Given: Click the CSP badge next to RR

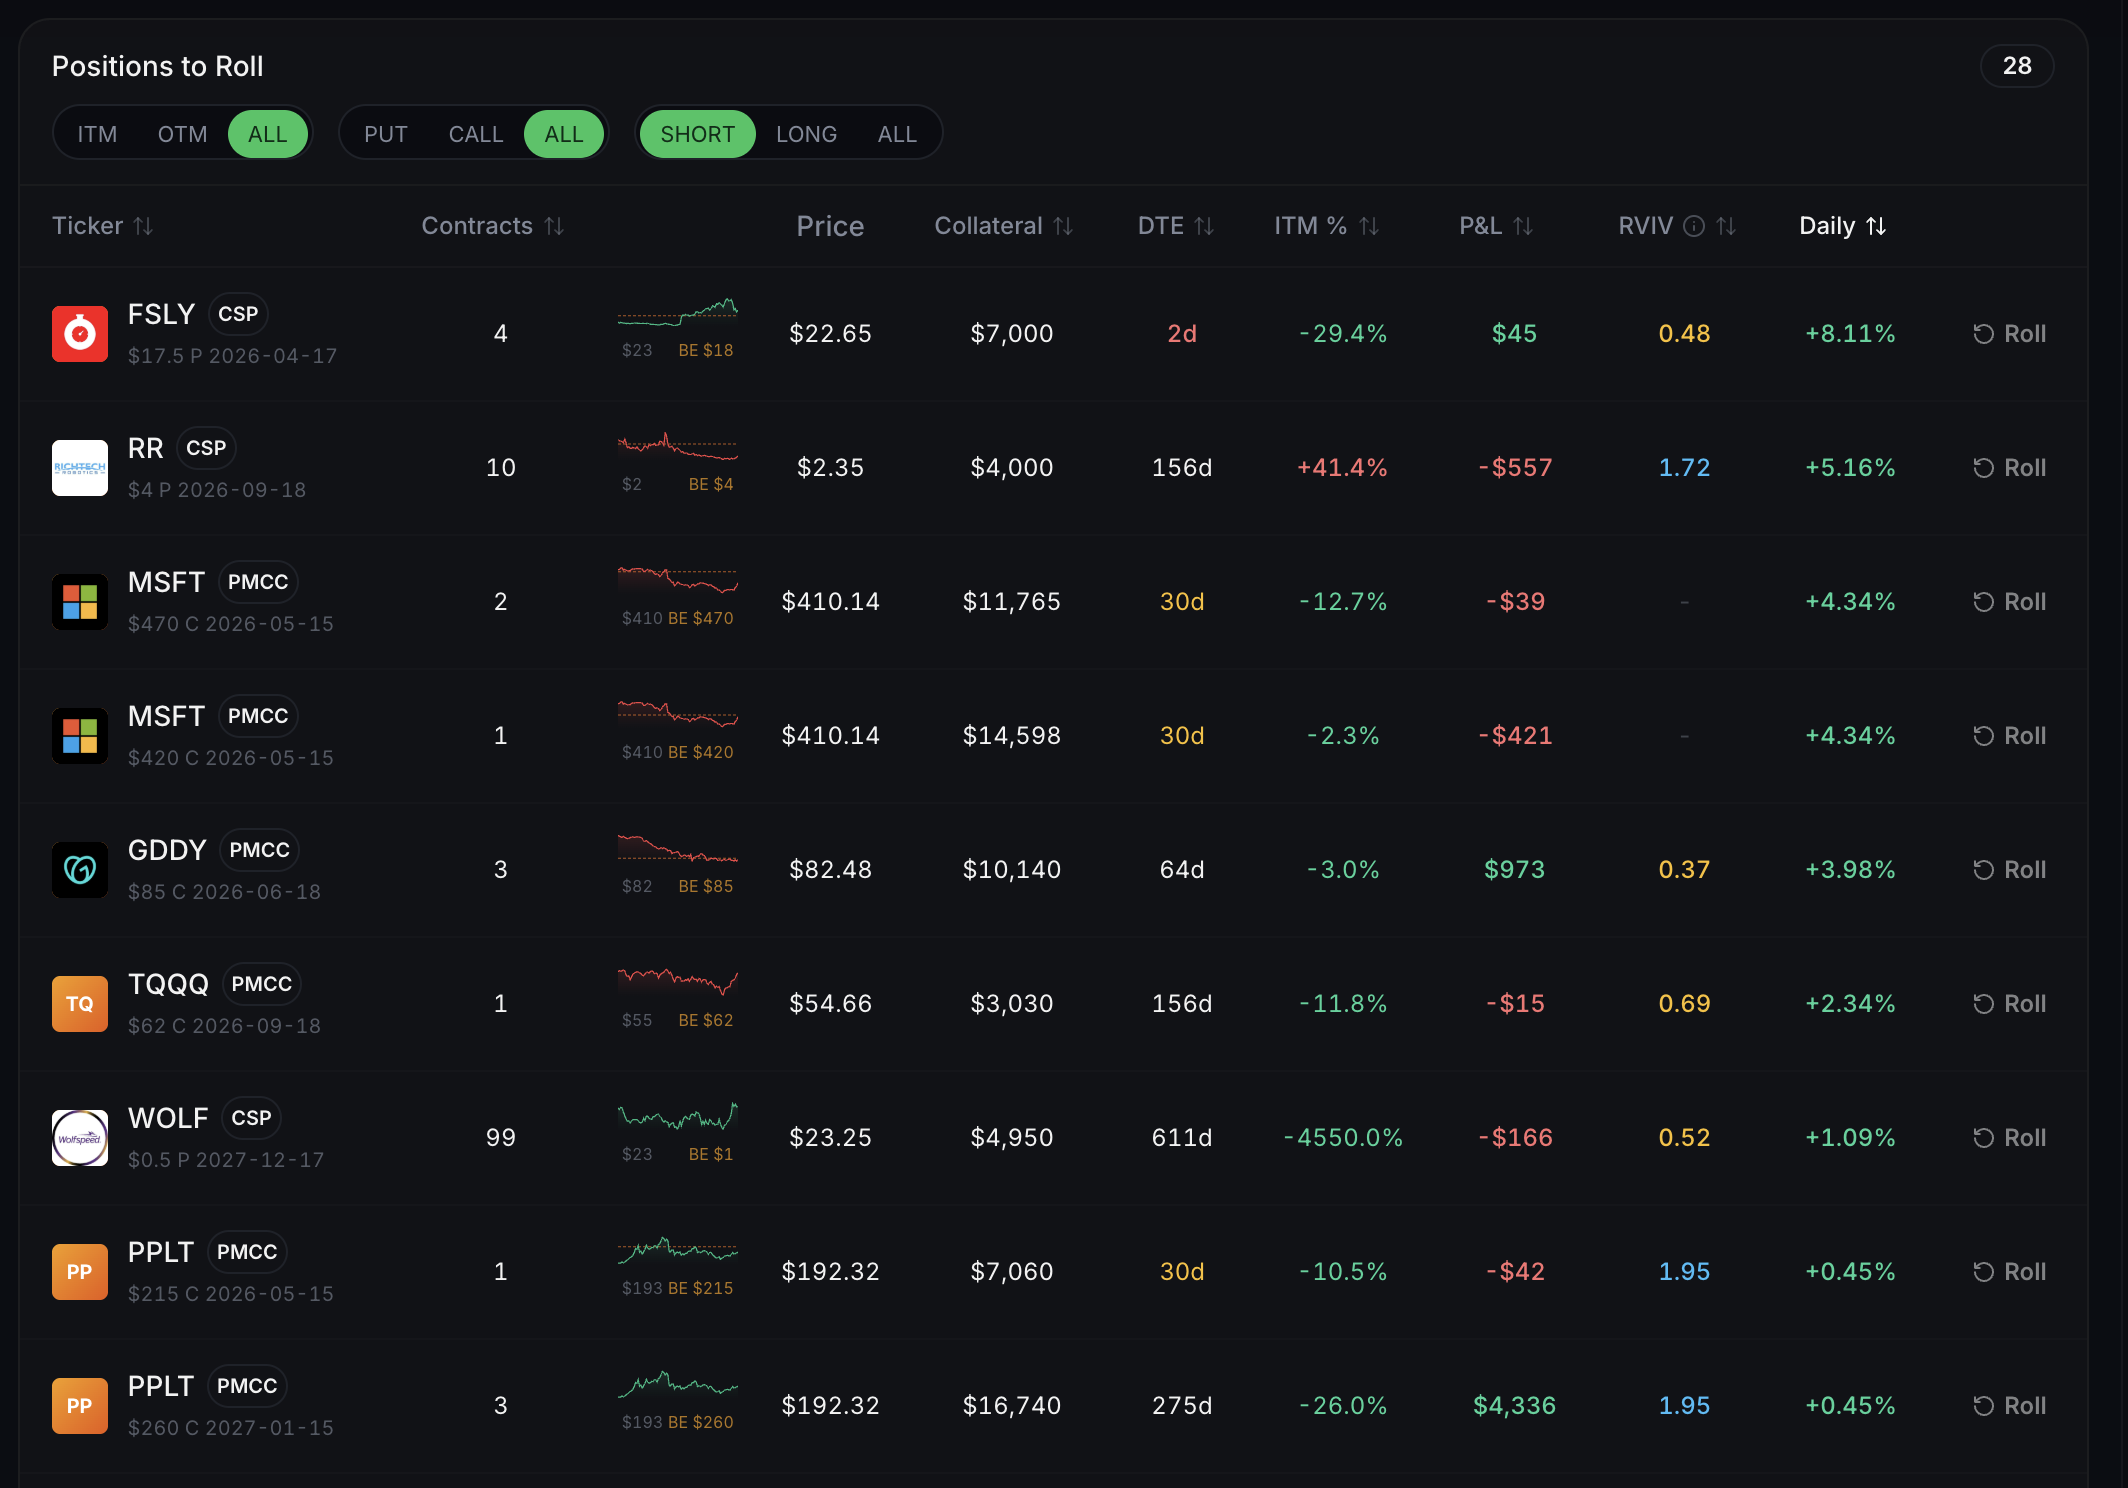Looking at the screenshot, I should [206, 448].
